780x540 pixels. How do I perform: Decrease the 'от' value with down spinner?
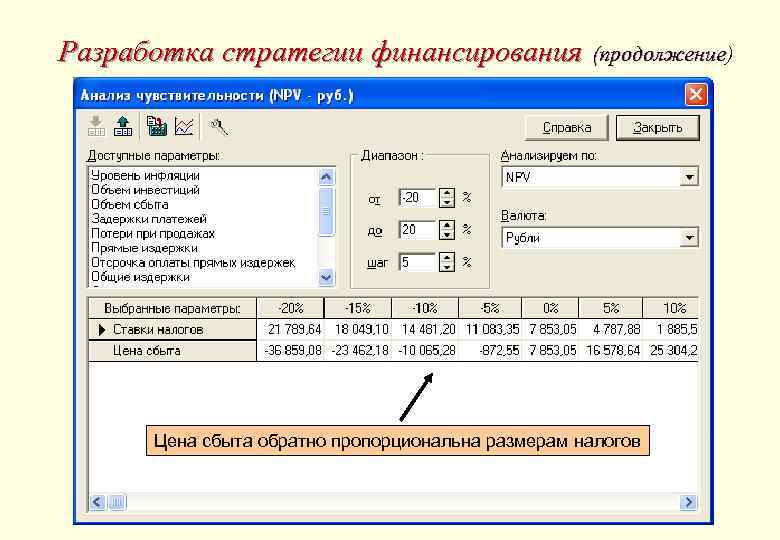(447, 202)
